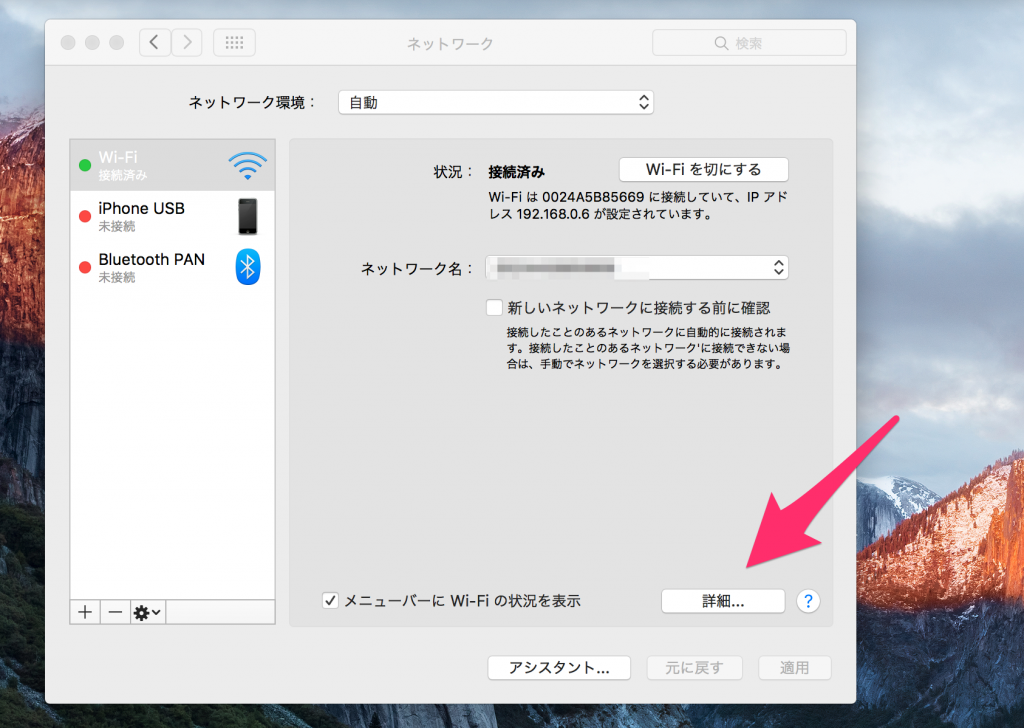Click auto-join explanation text paragraph
1024x728 pixels.
pyautogui.click(x=648, y=348)
